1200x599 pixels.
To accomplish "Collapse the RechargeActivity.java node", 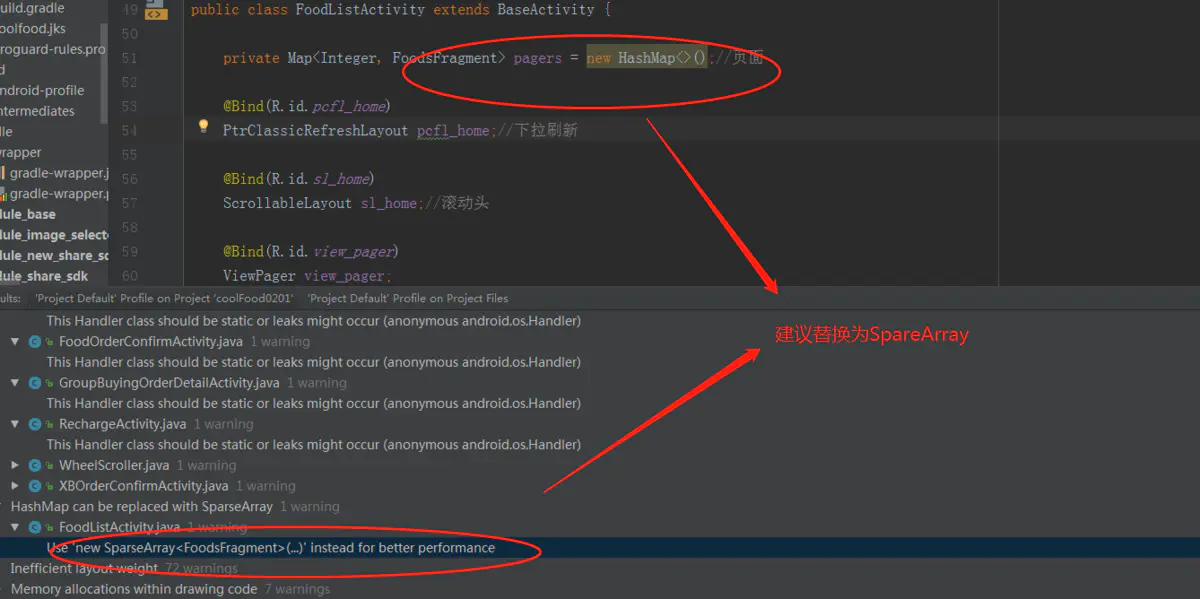I will point(15,424).
